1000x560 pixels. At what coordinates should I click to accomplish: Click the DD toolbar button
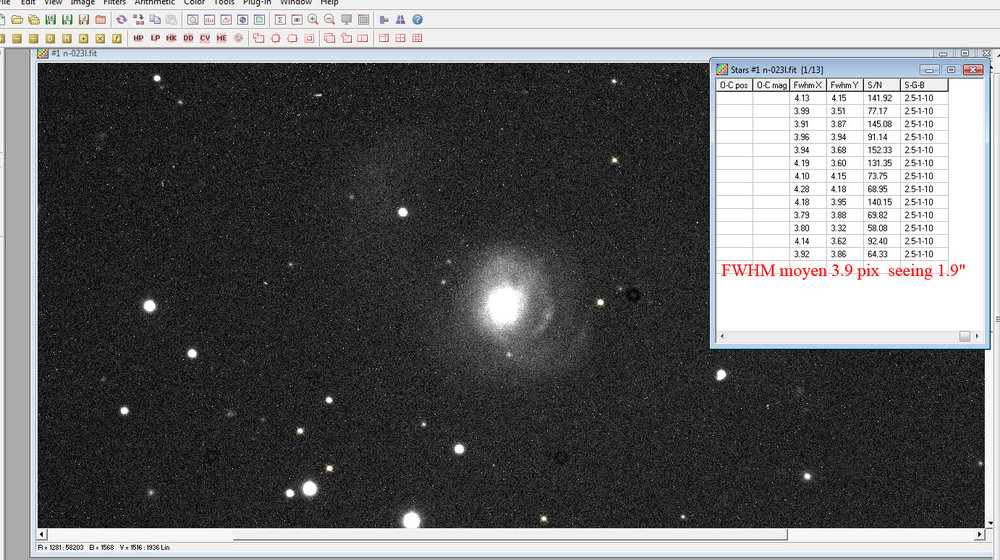pyautogui.click(x=188, y=38)
